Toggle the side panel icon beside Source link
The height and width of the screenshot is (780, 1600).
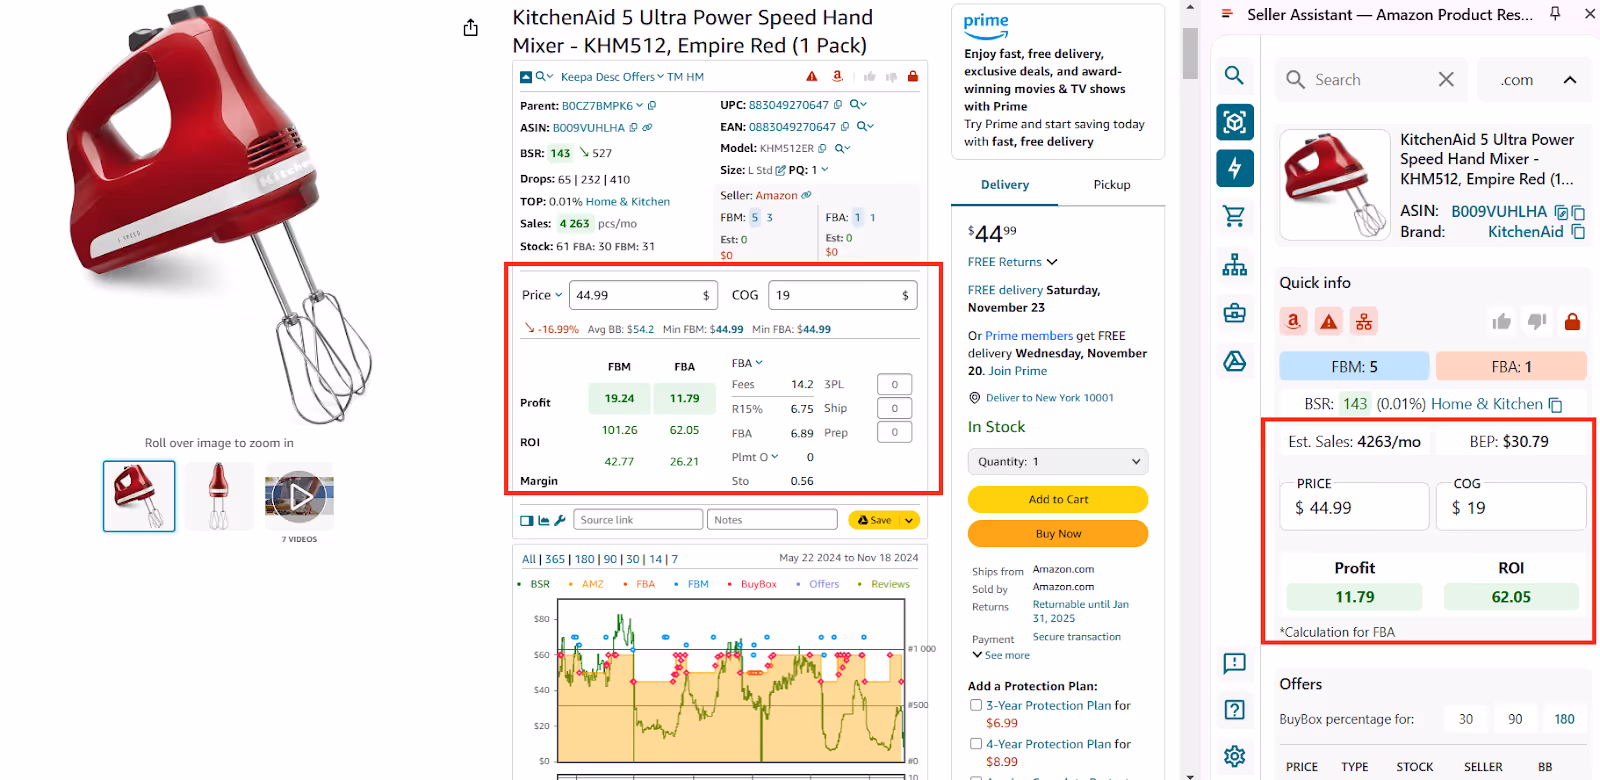click(527, 520)
